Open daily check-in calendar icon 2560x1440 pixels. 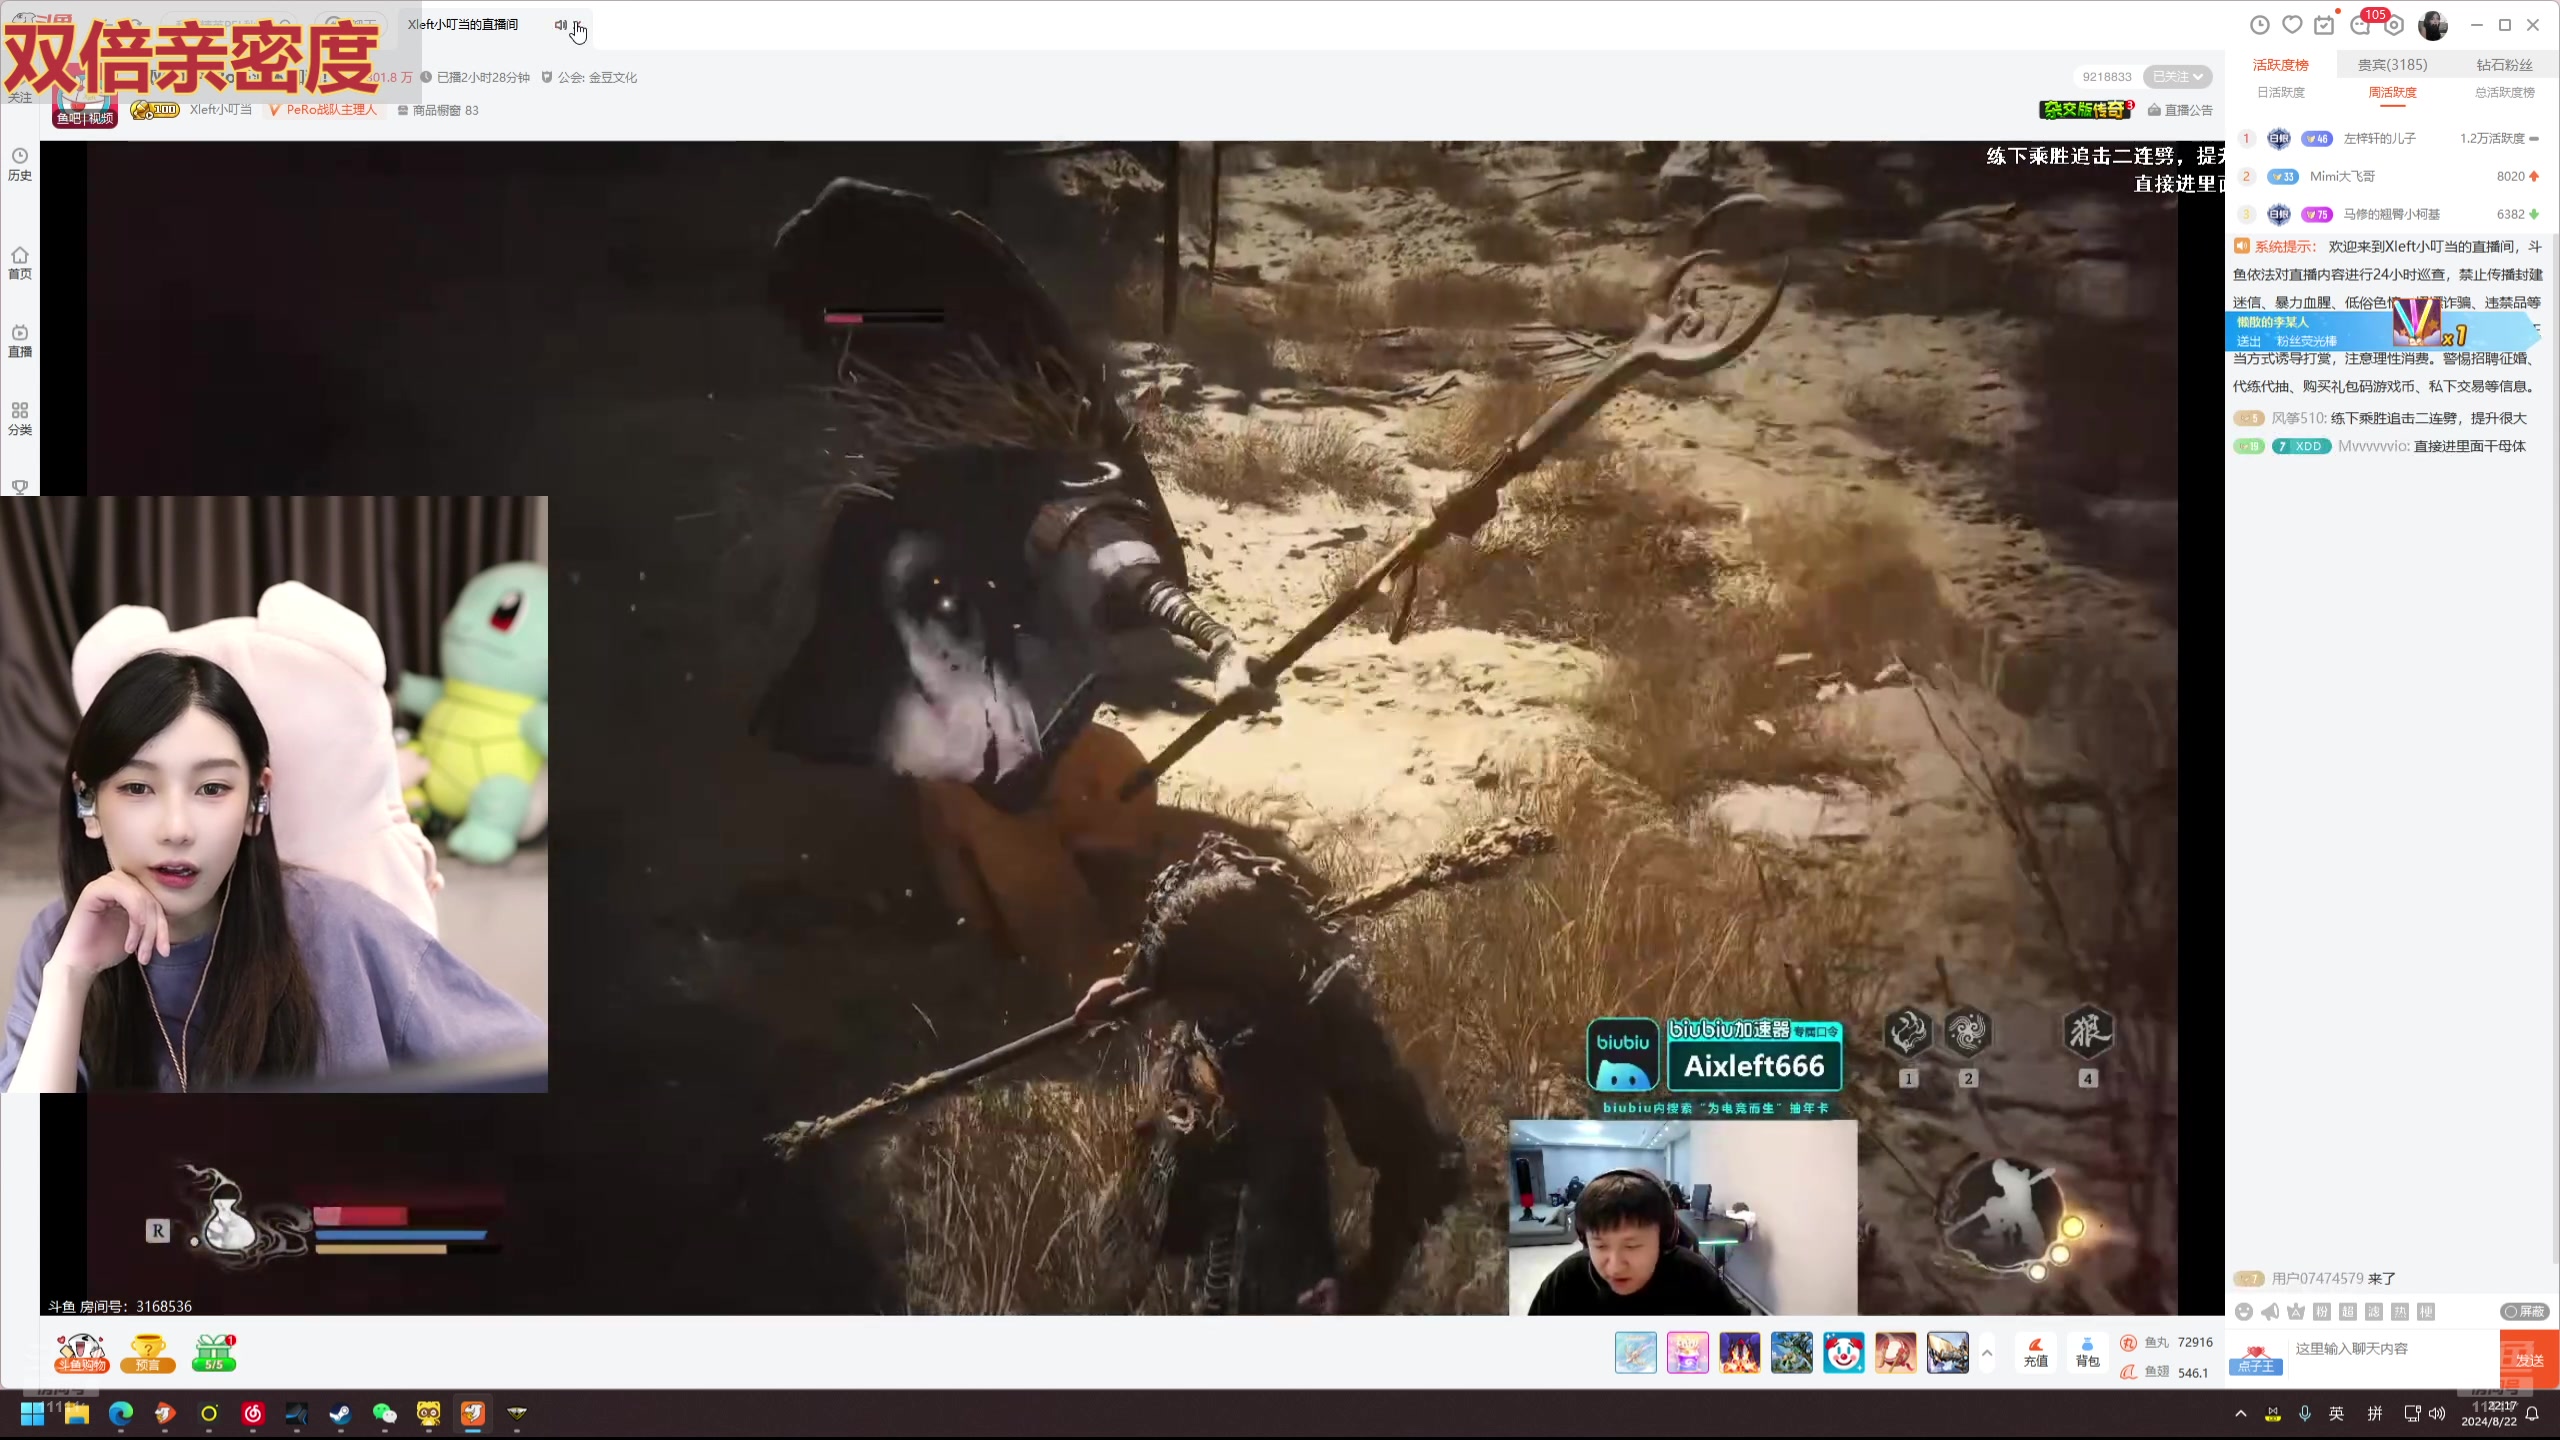(x=2325, y=25)
